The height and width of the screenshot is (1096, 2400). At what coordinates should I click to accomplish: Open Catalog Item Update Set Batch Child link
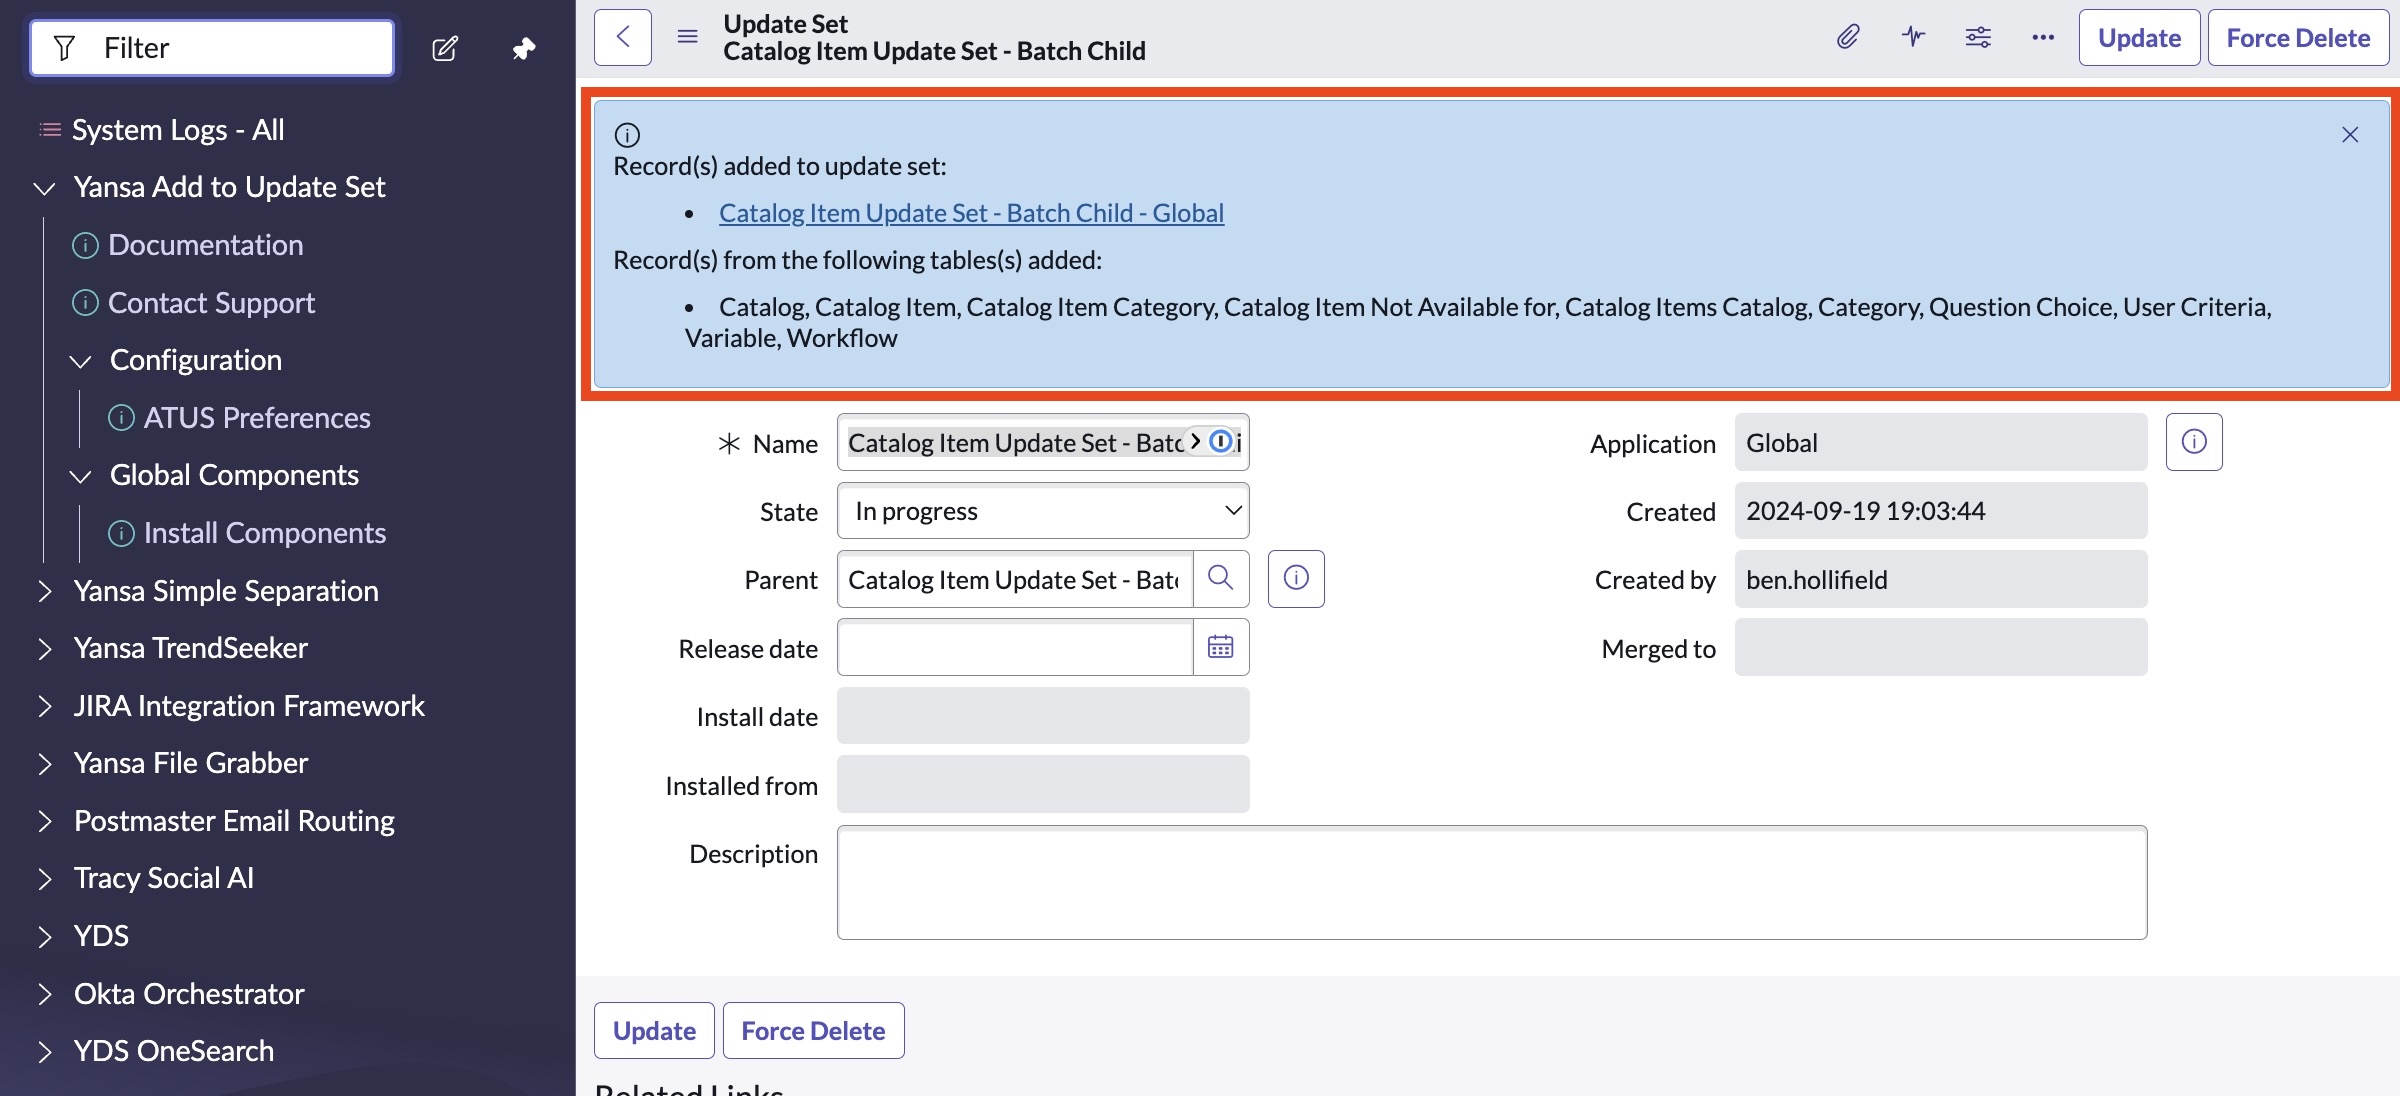(x=971, y=213)
